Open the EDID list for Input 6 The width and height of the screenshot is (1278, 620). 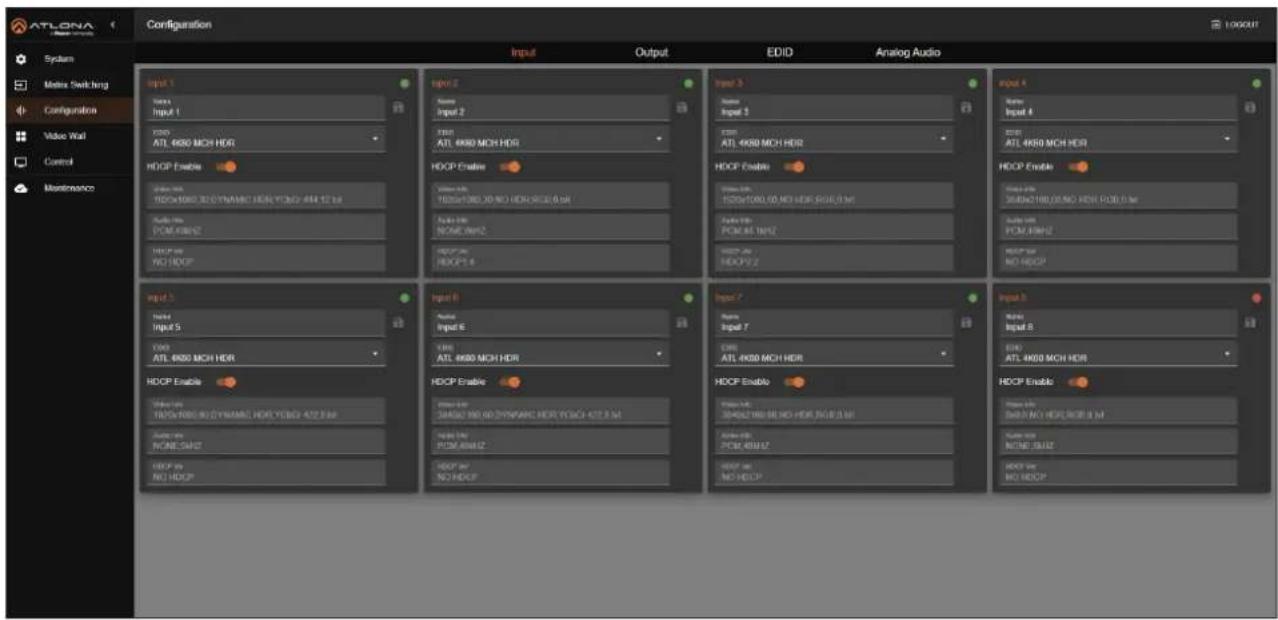549,353
